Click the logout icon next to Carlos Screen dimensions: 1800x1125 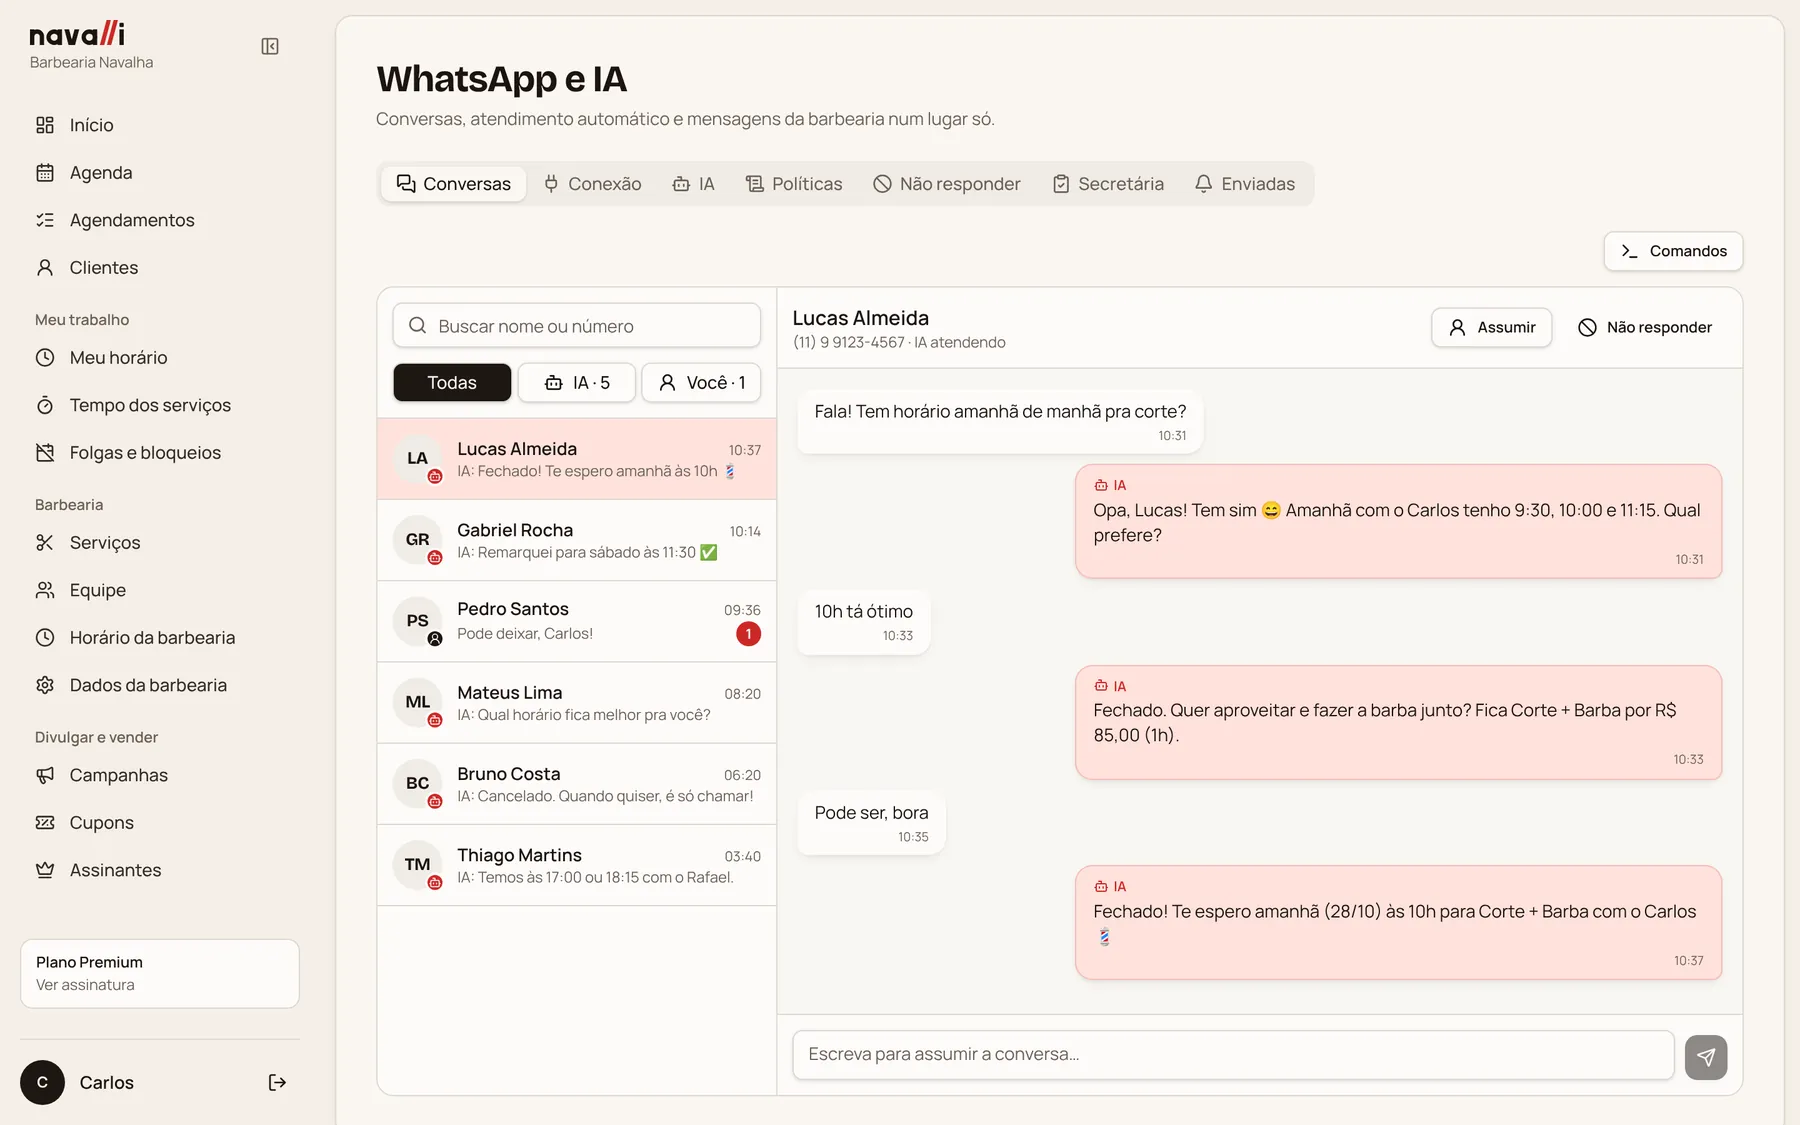(277, 1082)
